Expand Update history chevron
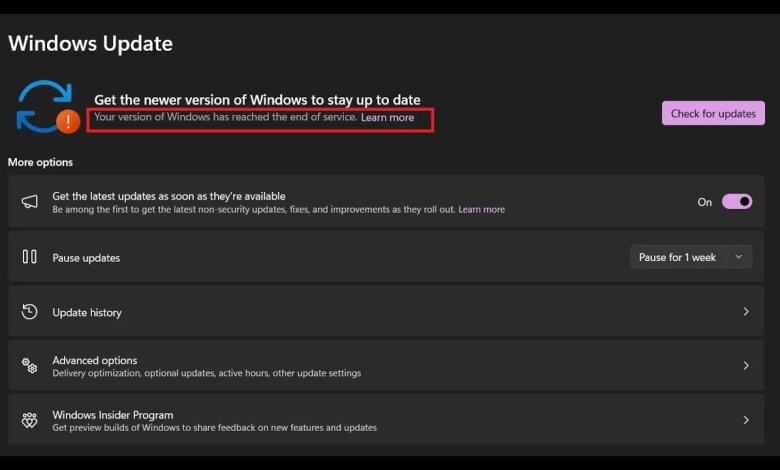This screenshot has height=470, width=780. pos(746,311)
